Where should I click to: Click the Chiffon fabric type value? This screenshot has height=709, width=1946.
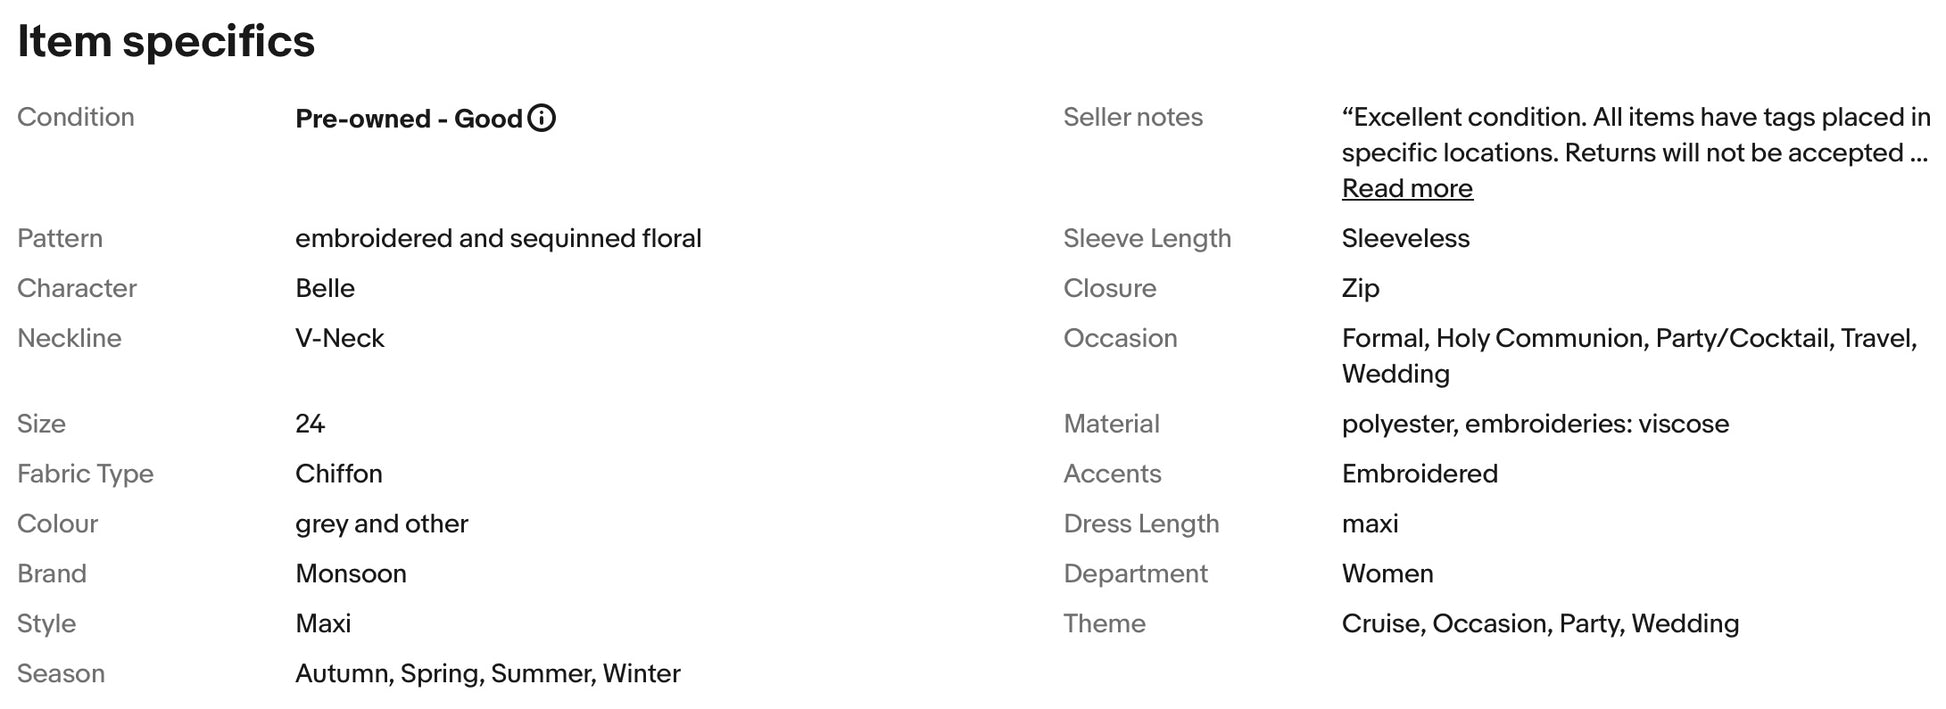click(x=338, y=473)
